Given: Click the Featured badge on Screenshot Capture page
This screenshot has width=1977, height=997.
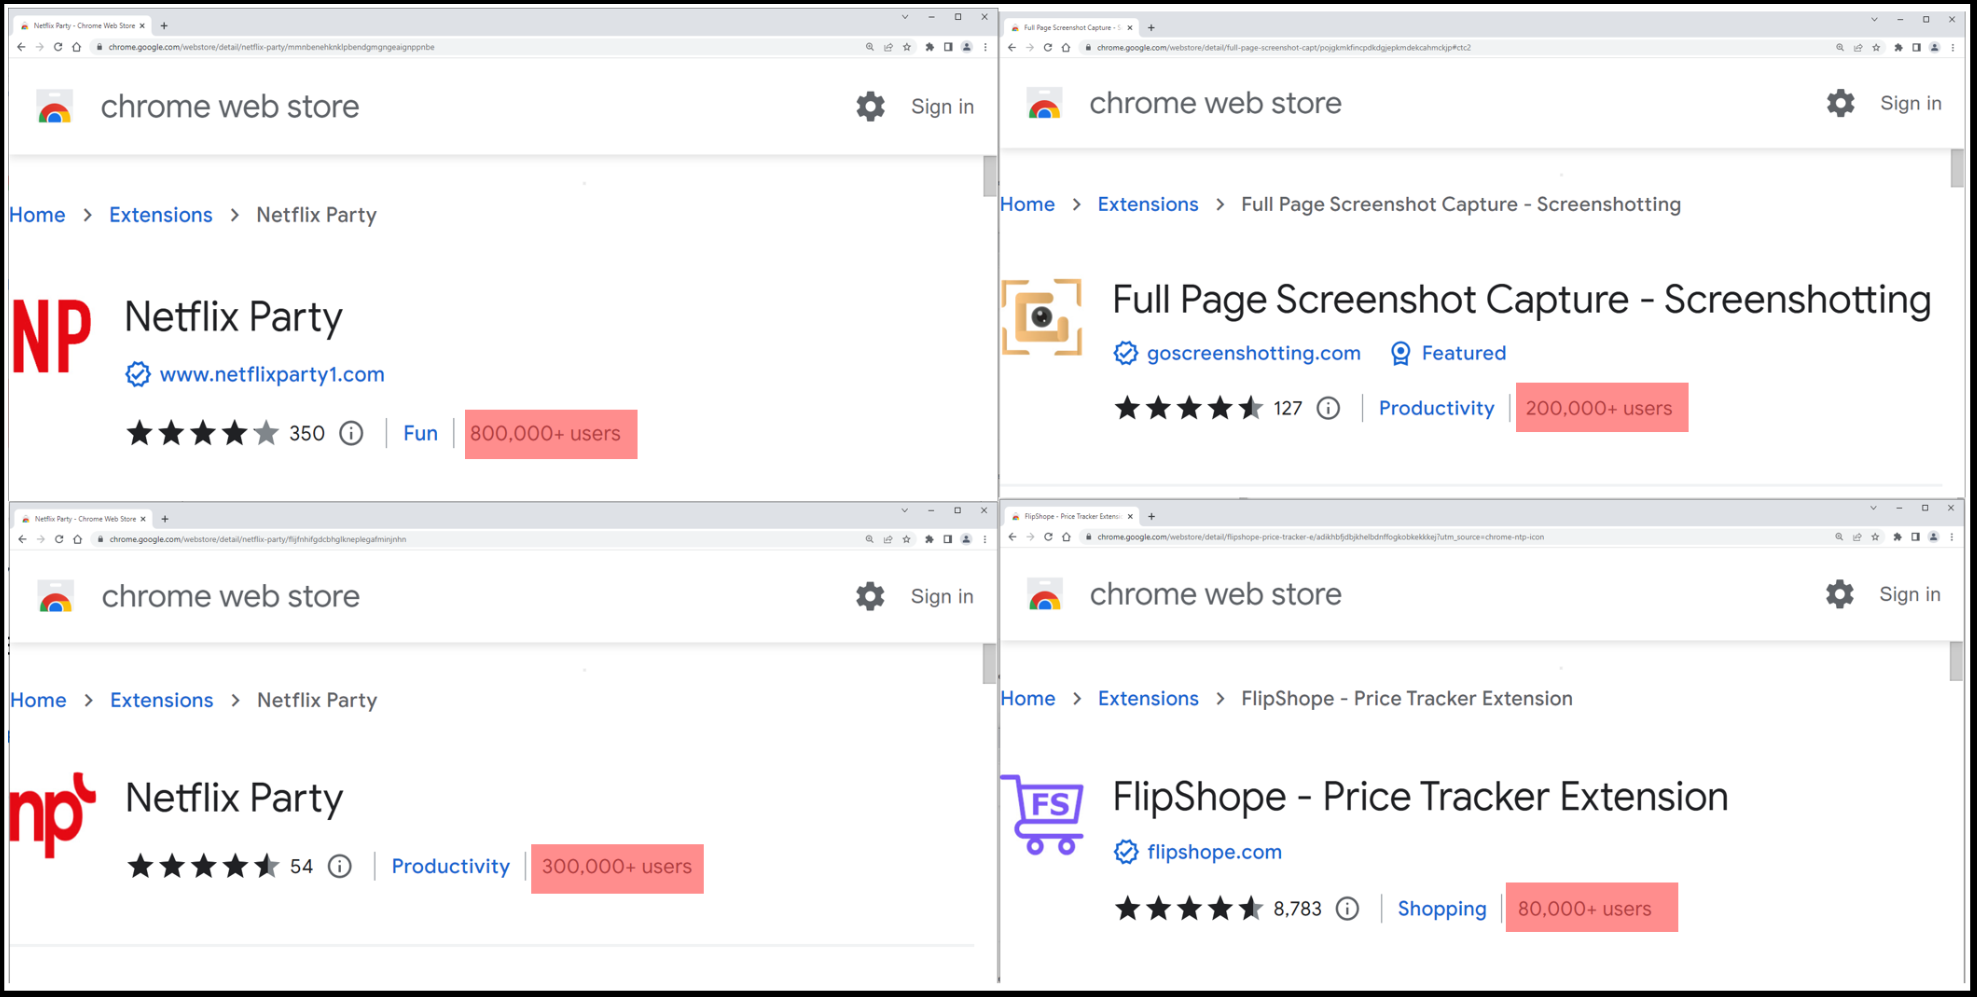Looking at the screenshot, I should 1448,353.
